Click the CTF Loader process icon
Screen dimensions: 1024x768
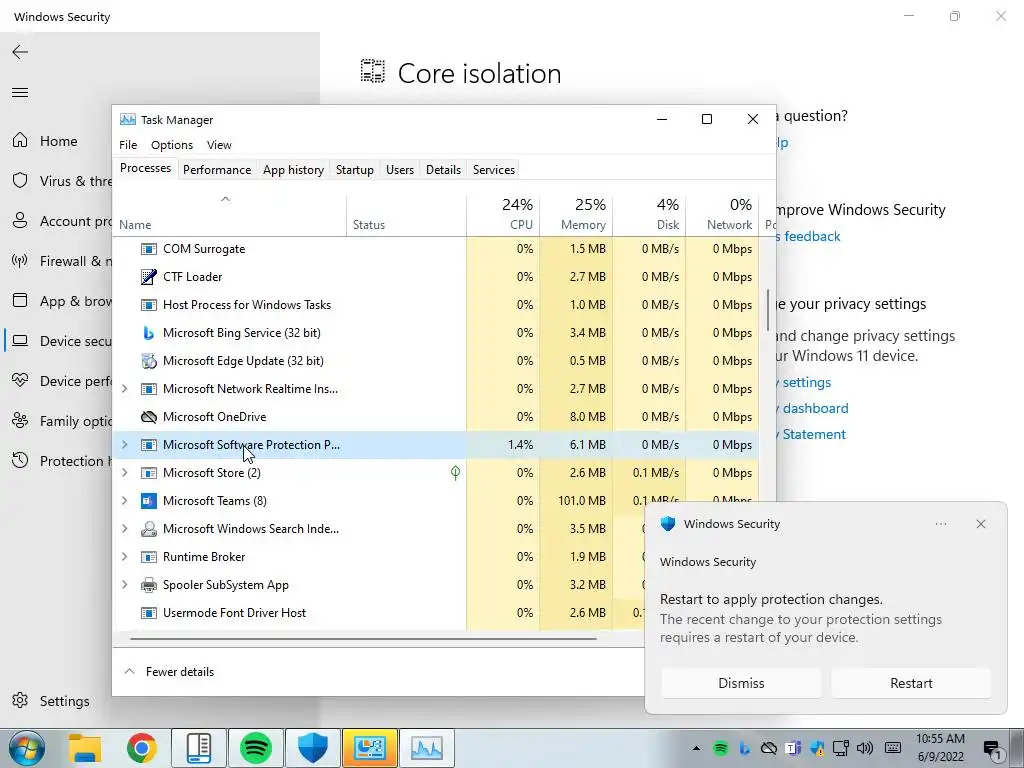click(149, 277)
